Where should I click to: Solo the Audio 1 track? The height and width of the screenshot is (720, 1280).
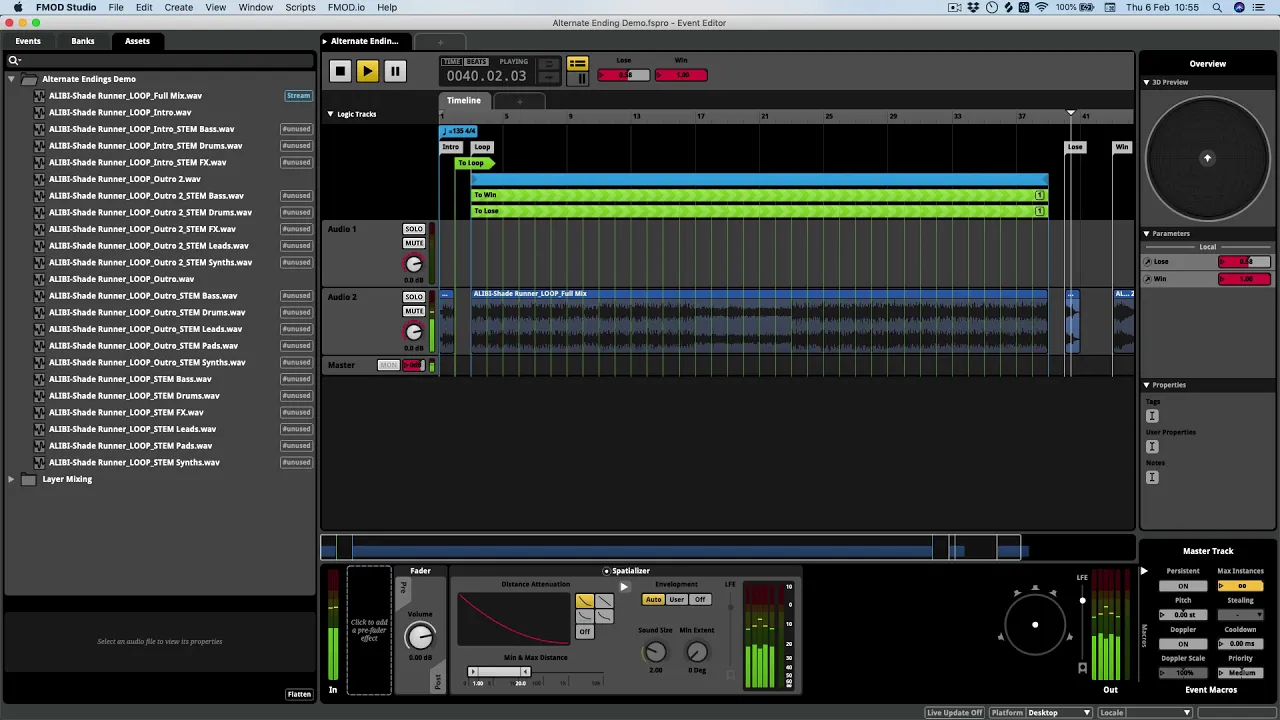coord(414,229)
